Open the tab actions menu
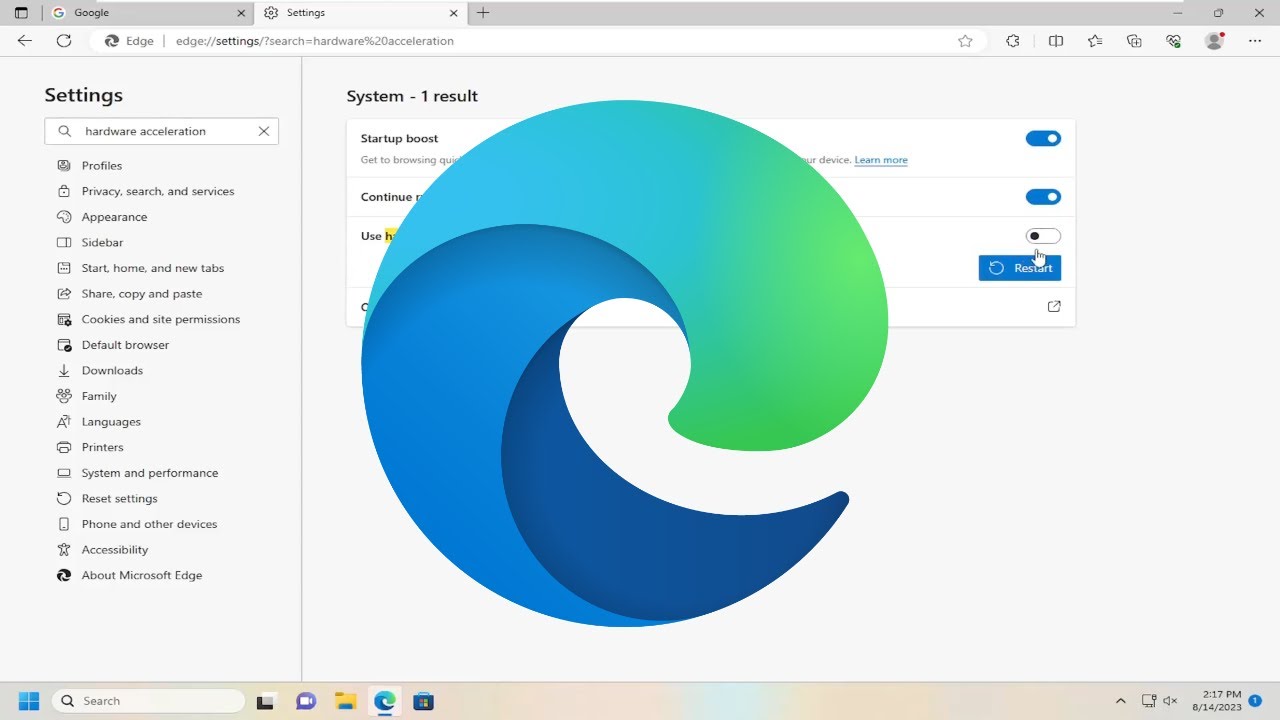Image resolution: width=1280 pixels, height=720 pixels. [x=21, y=13]
